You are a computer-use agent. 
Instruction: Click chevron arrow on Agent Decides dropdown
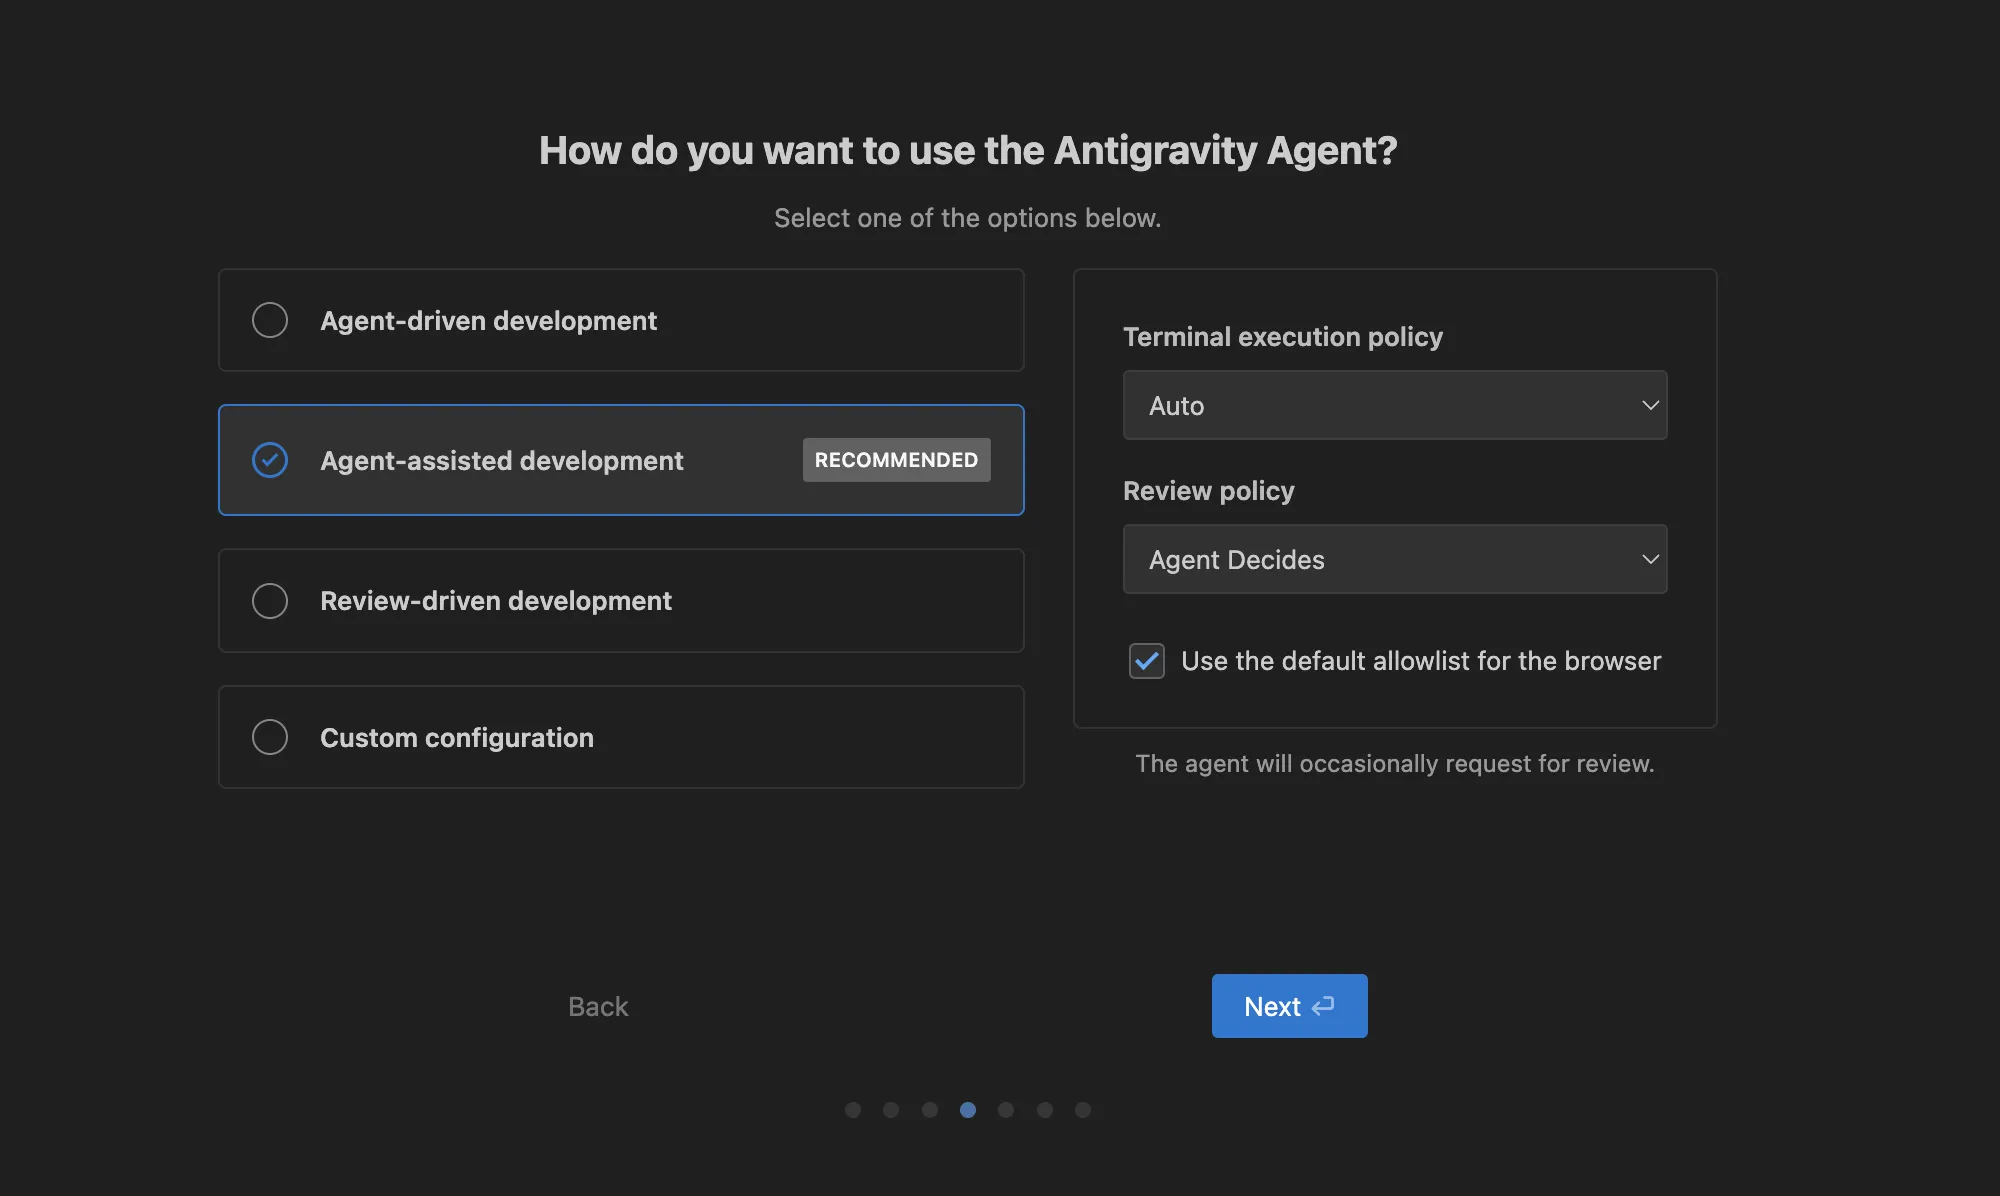click(x=1650, y=559)
